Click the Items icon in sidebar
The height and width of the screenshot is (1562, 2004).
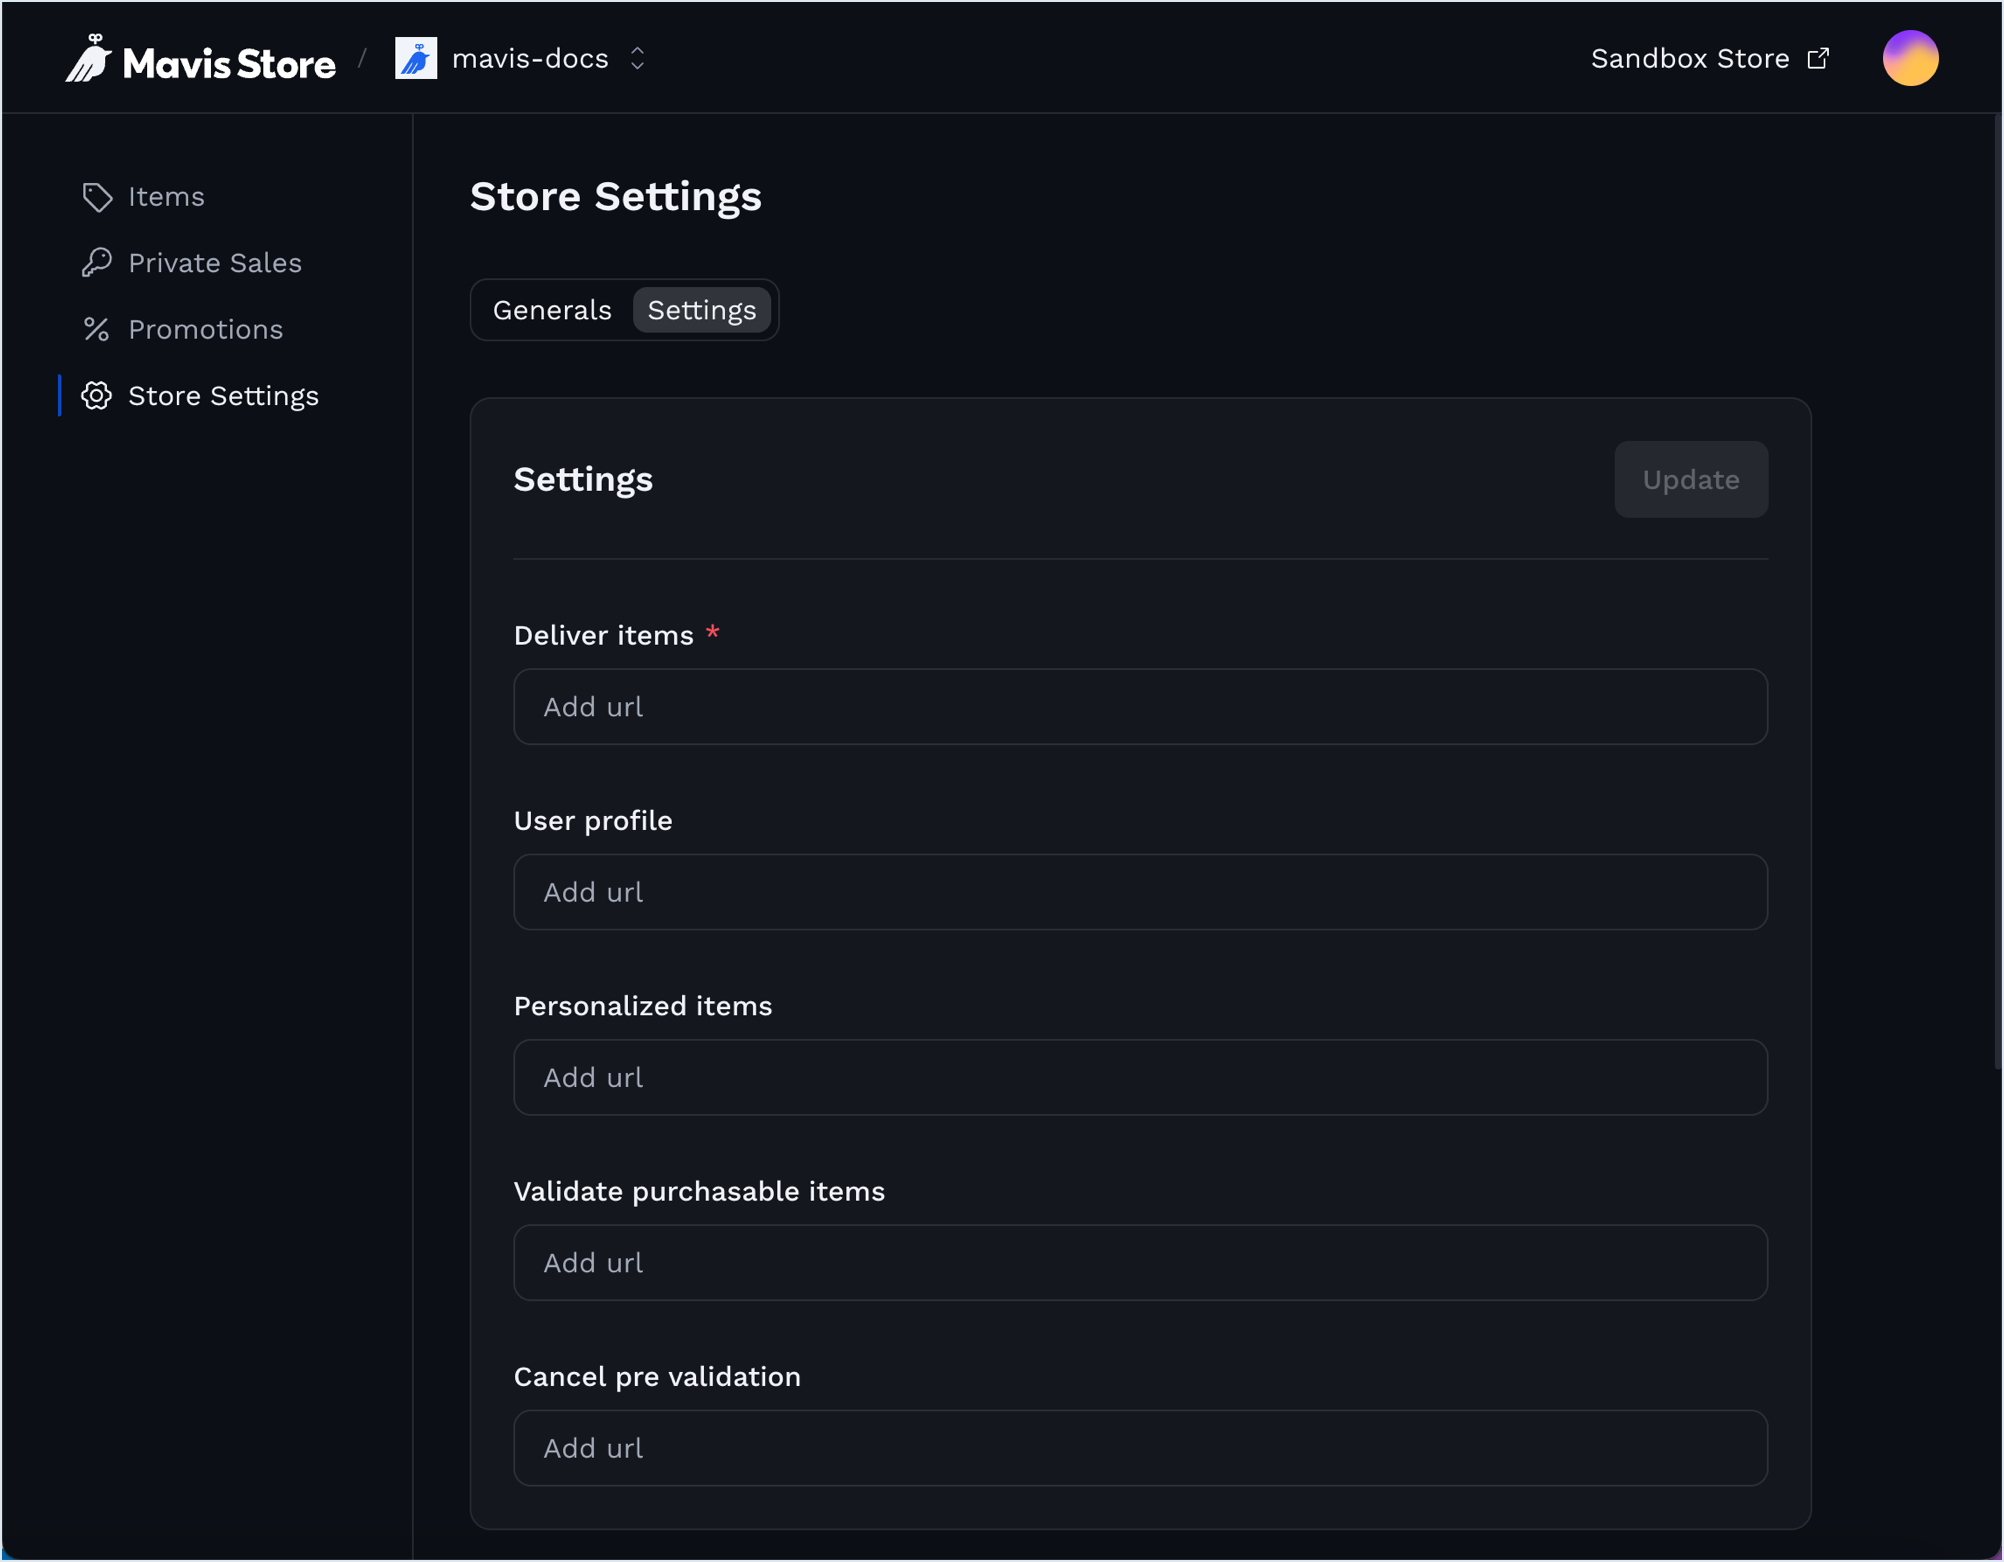[98, 195]
